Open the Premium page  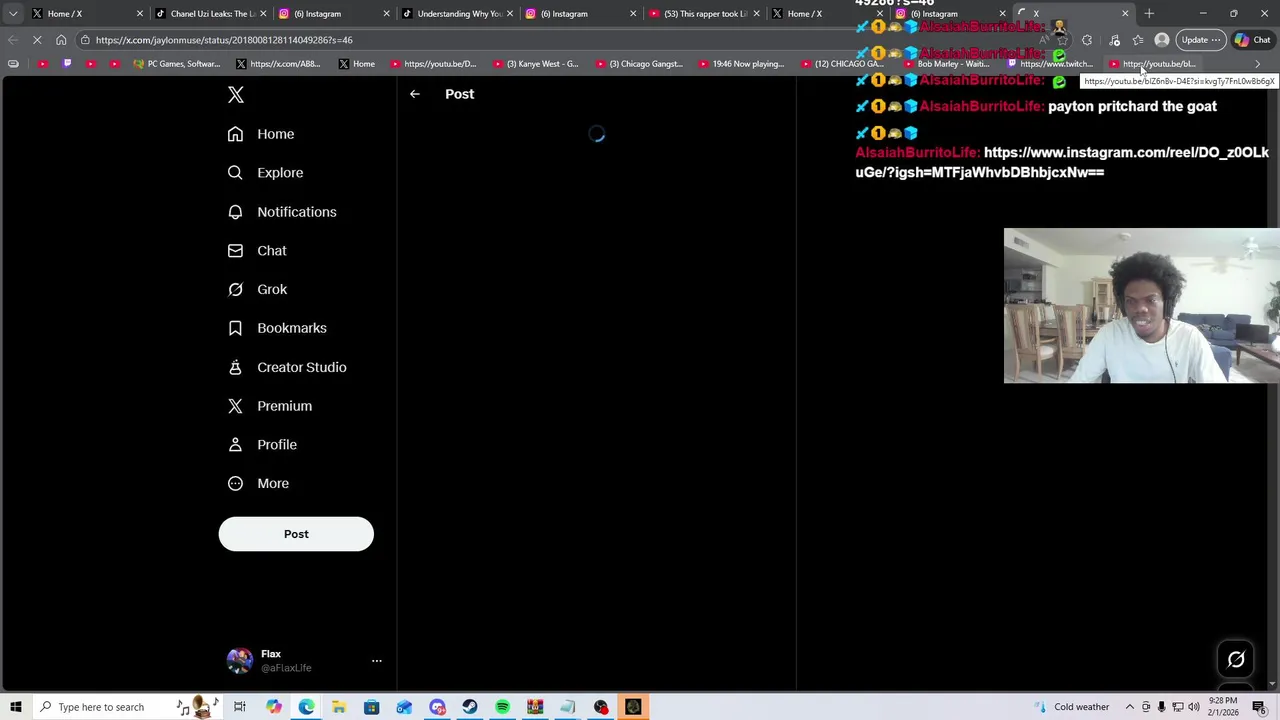(x=270, y=406)
